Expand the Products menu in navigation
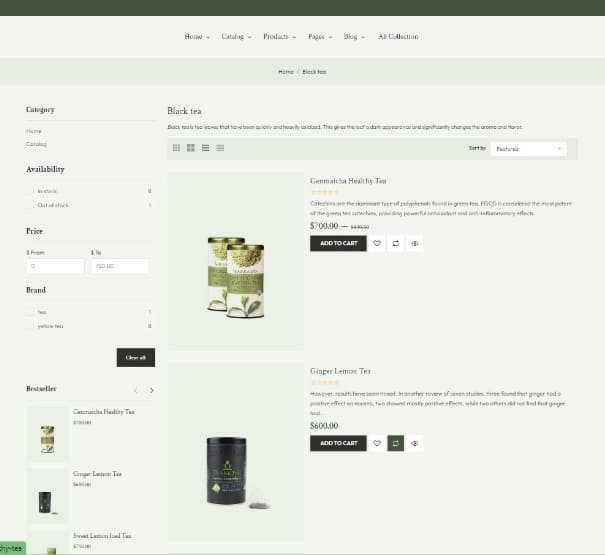The image size is (605, 555). click(x=278, y=37)
